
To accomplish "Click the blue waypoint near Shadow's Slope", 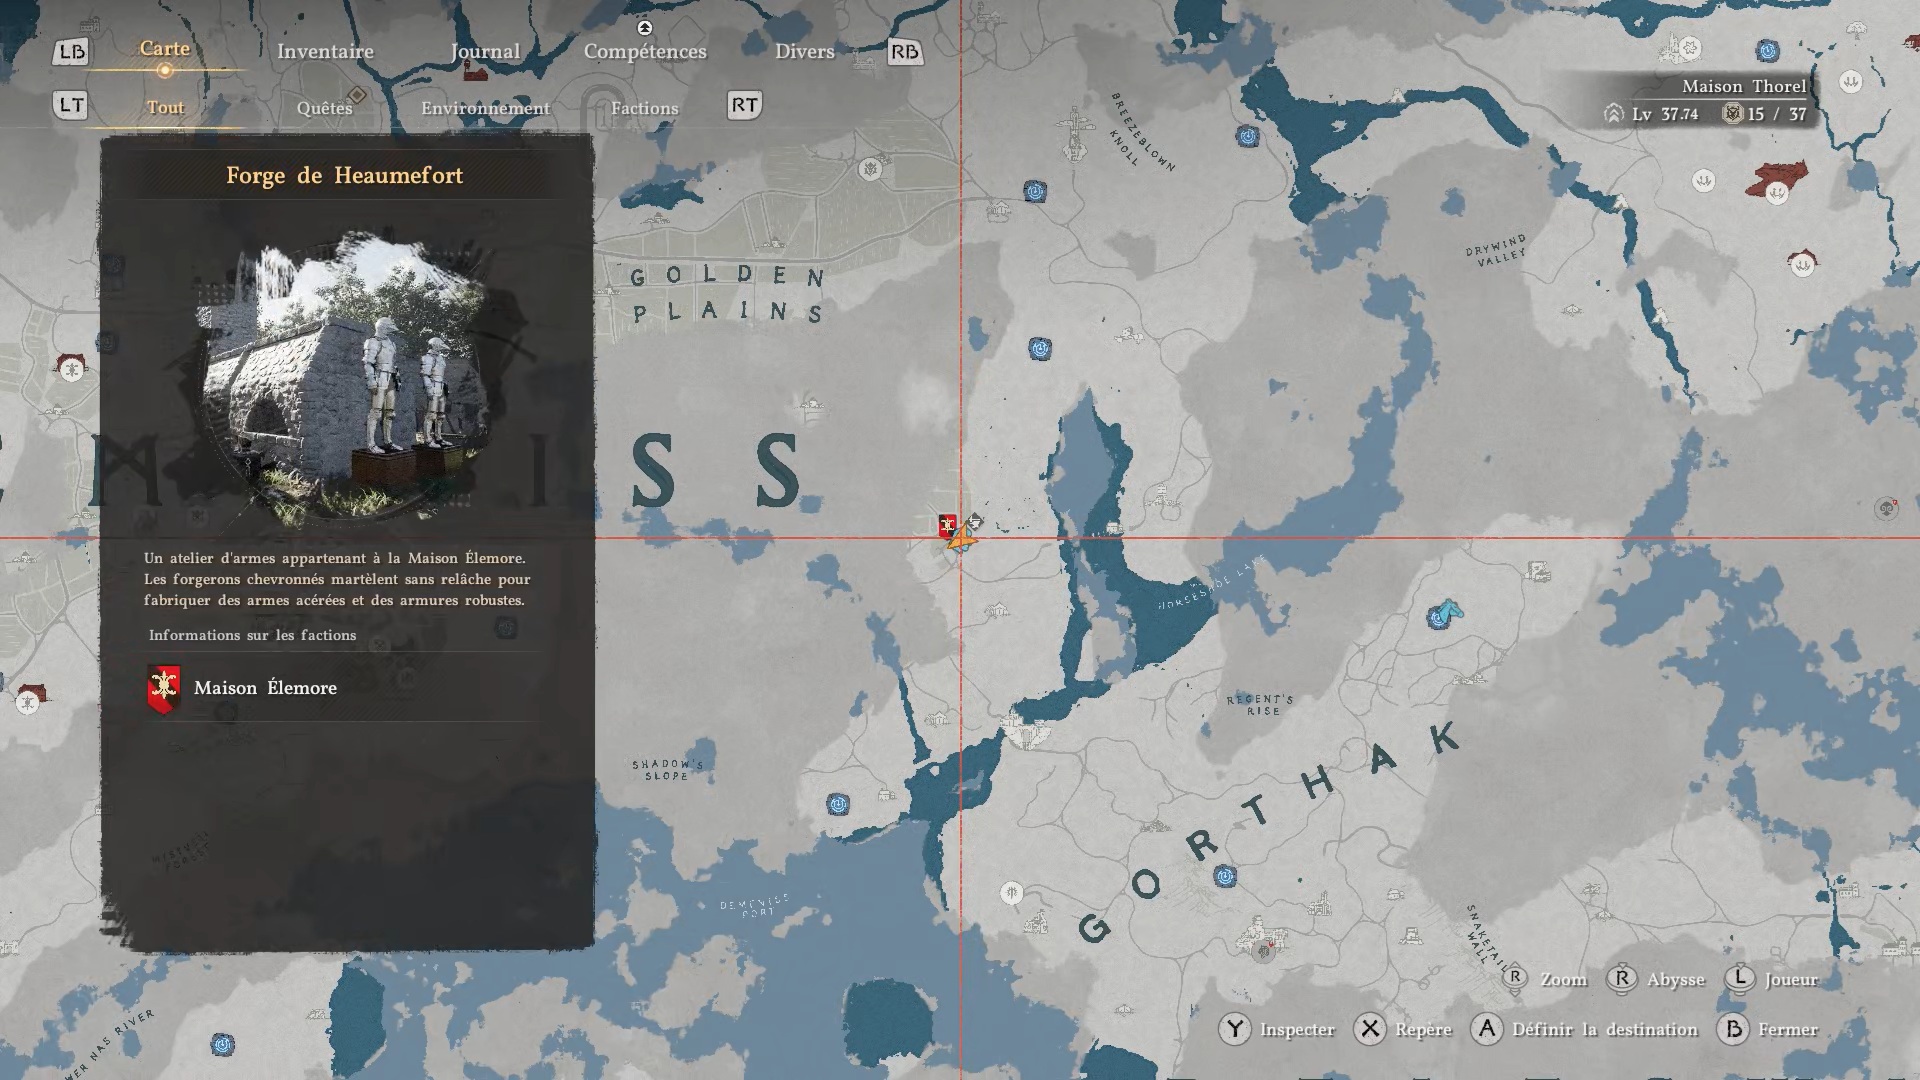I will (x=838, y=804).
